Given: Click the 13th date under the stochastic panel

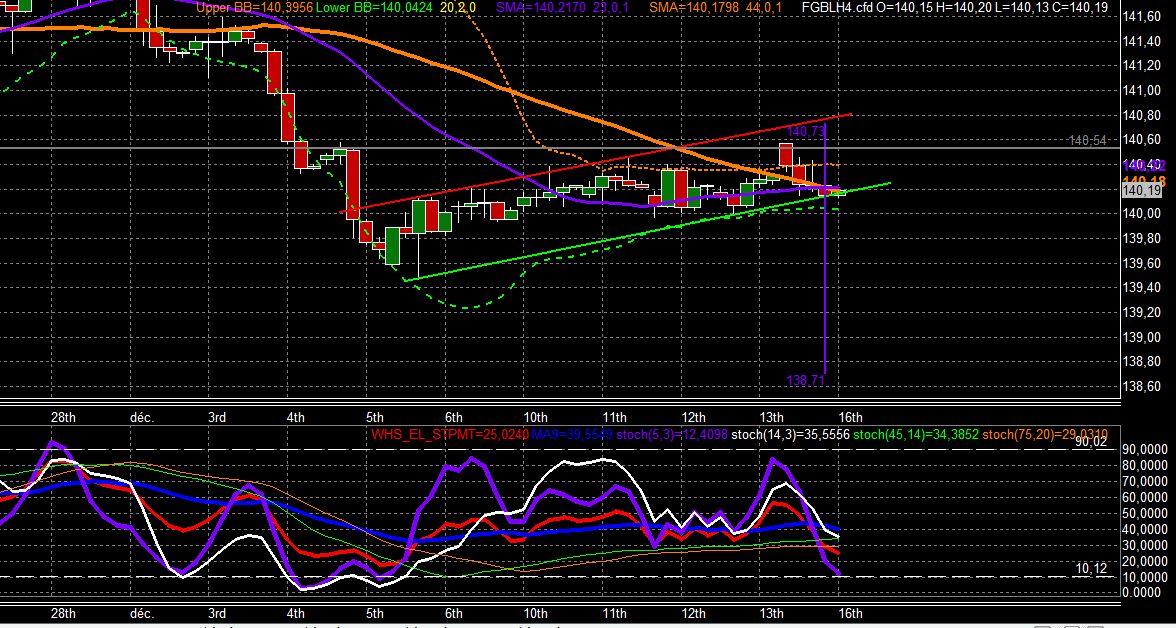Looking at the screenshot, I should pos(772,613).
